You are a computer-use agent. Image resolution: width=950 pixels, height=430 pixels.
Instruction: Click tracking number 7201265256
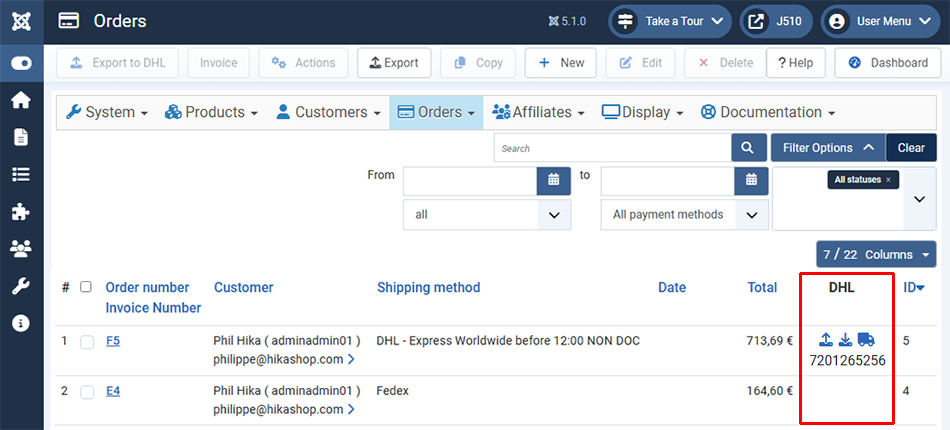pos(848,361)
